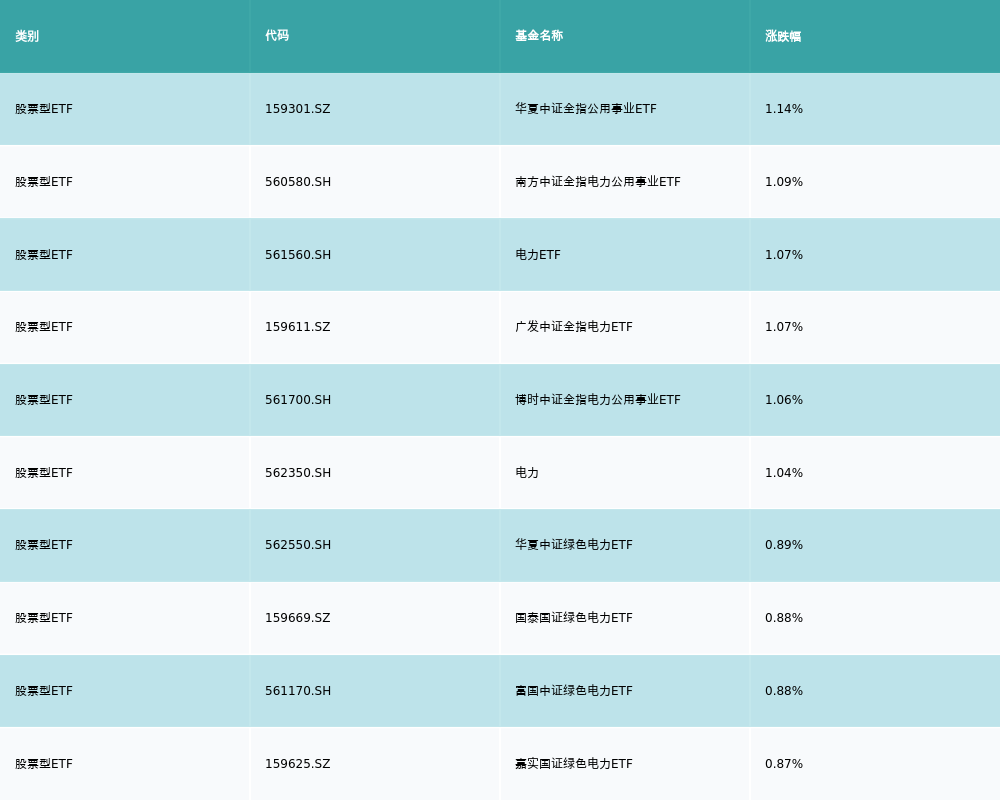Click 股票型ETF in the 562350.SH row
The height and width of the screenshot is (800, 1000).
pos(44,473)
